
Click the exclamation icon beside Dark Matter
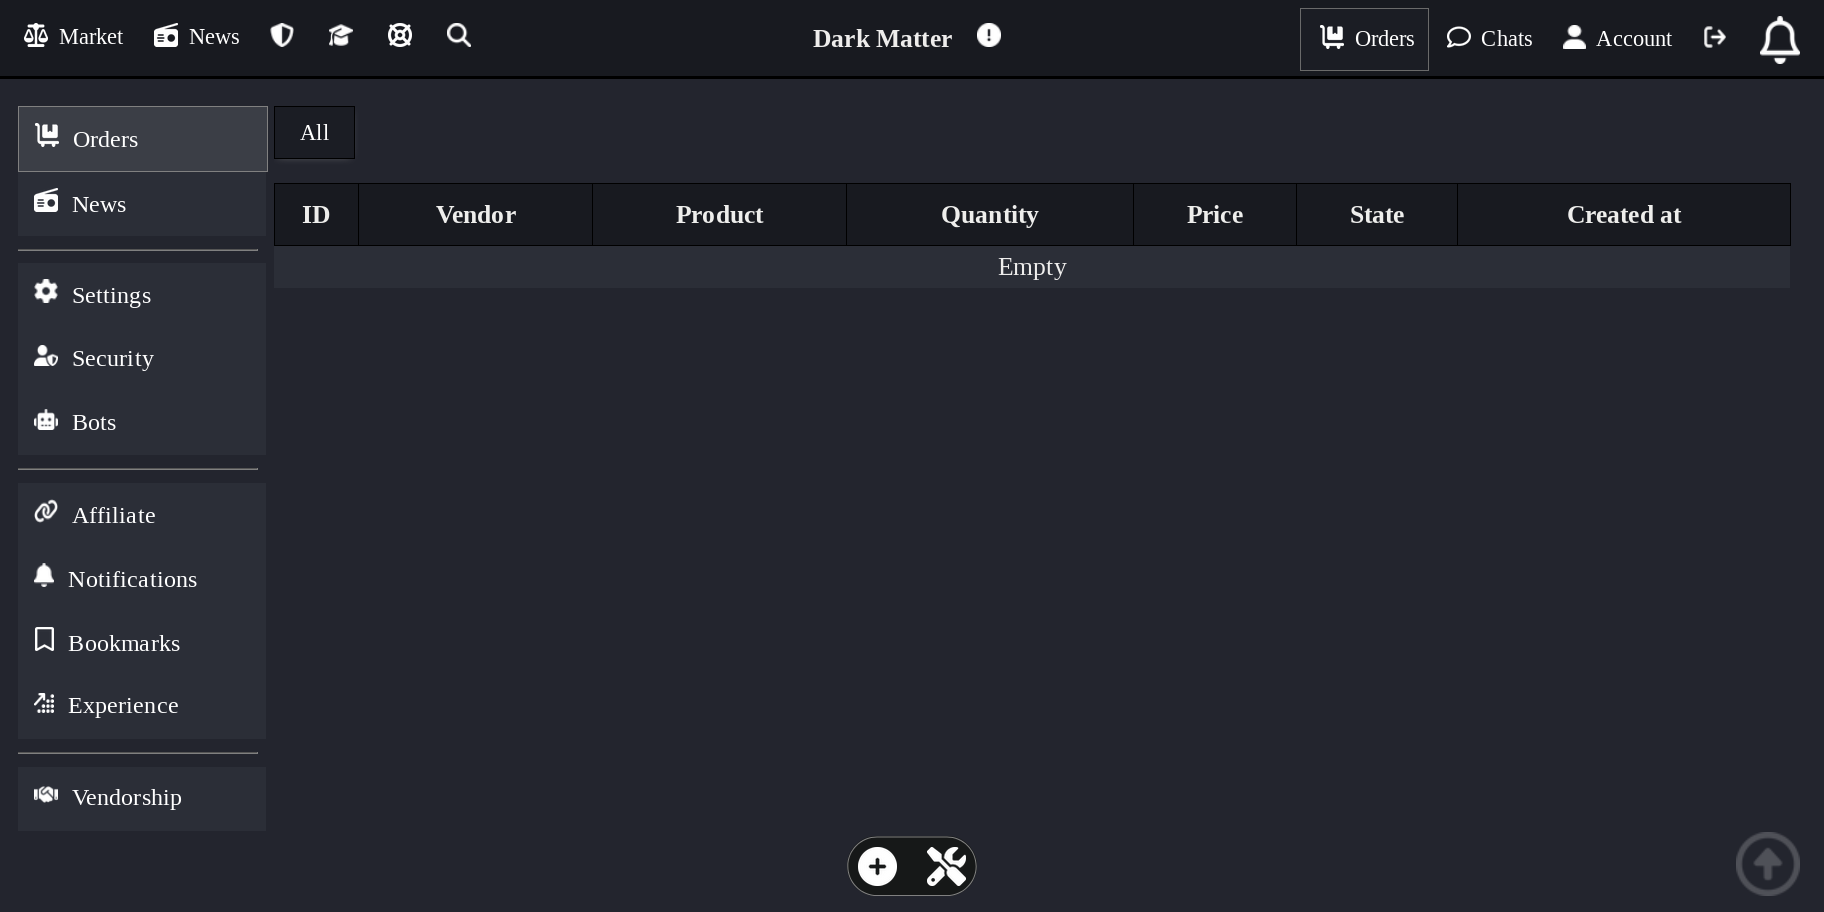tap(988, 35)
